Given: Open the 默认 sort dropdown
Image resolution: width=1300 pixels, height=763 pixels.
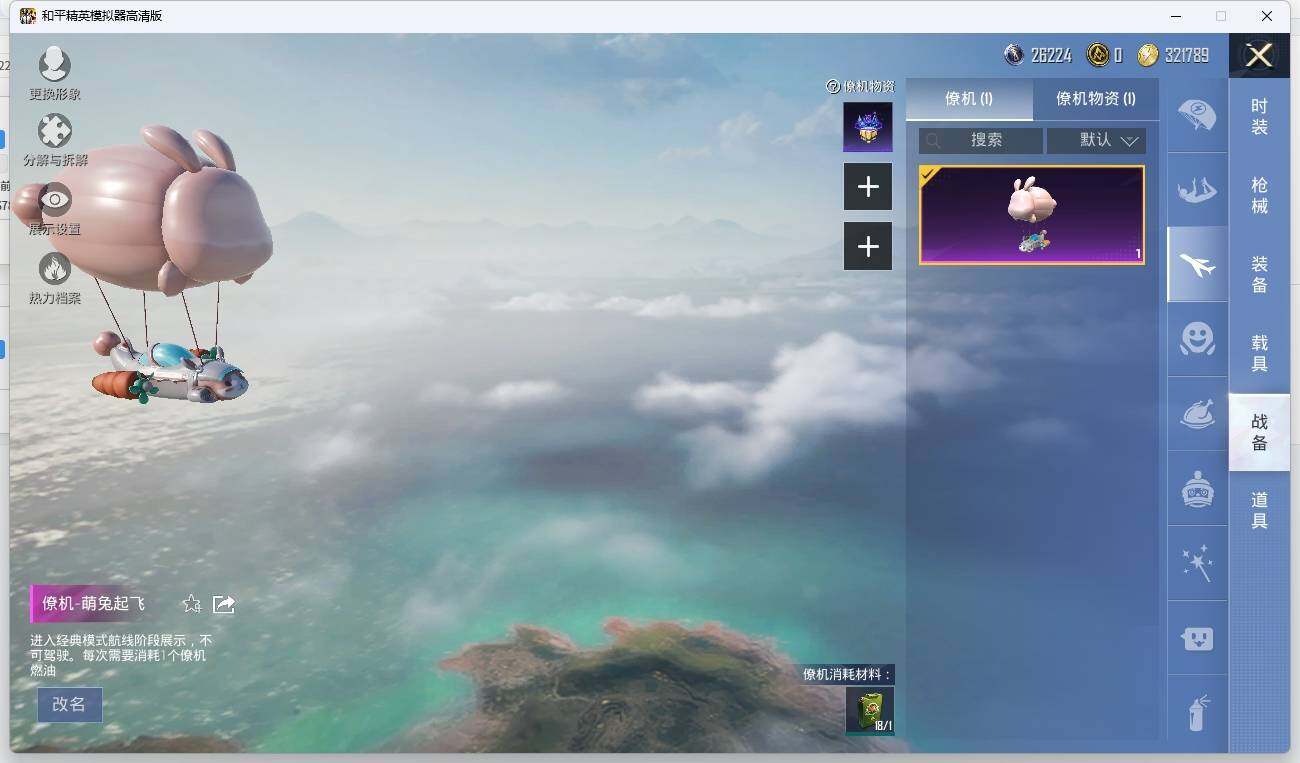Looking at the screenshot, I should point(1096,141).
